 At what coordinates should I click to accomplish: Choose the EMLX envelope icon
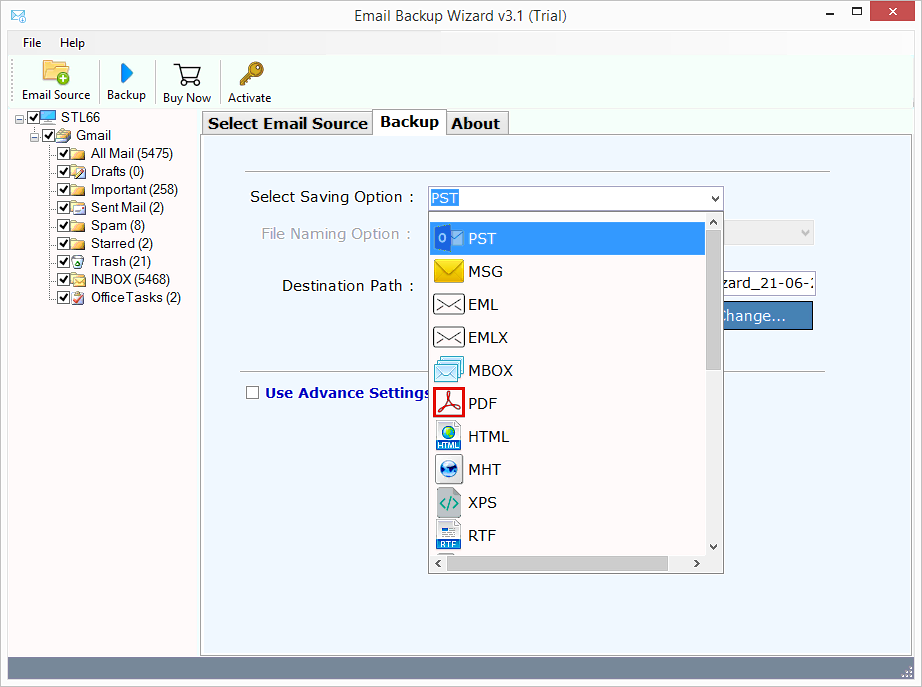click(x=449, y=337)
